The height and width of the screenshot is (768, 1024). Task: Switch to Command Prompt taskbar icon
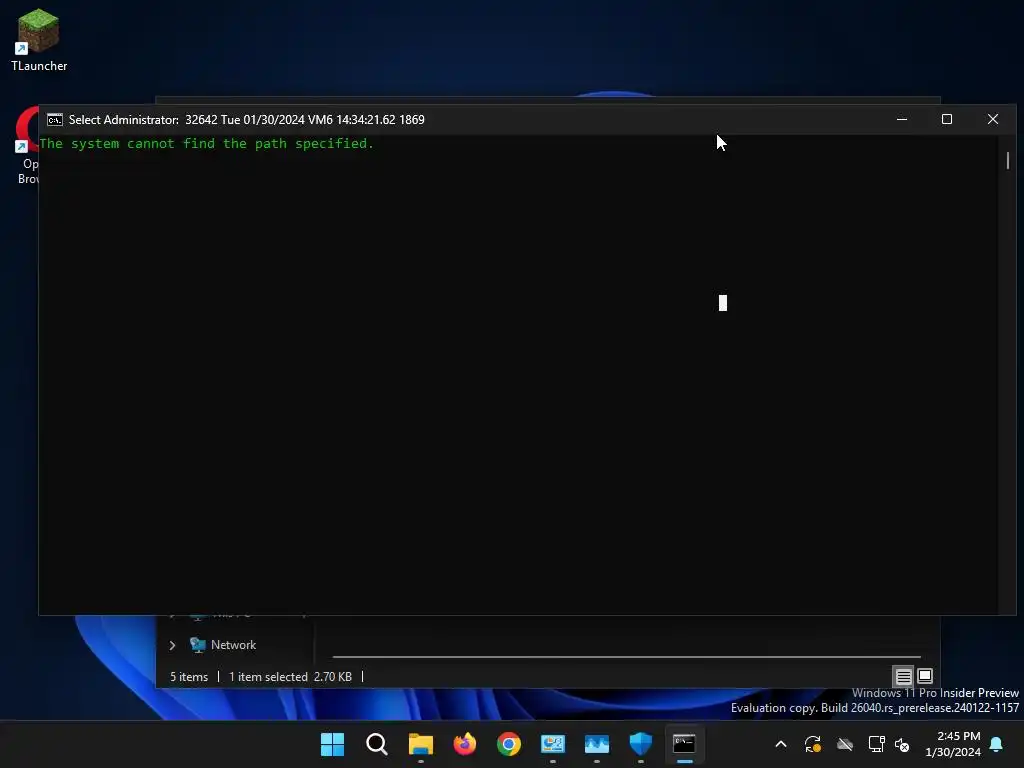(x=684, y=744)
